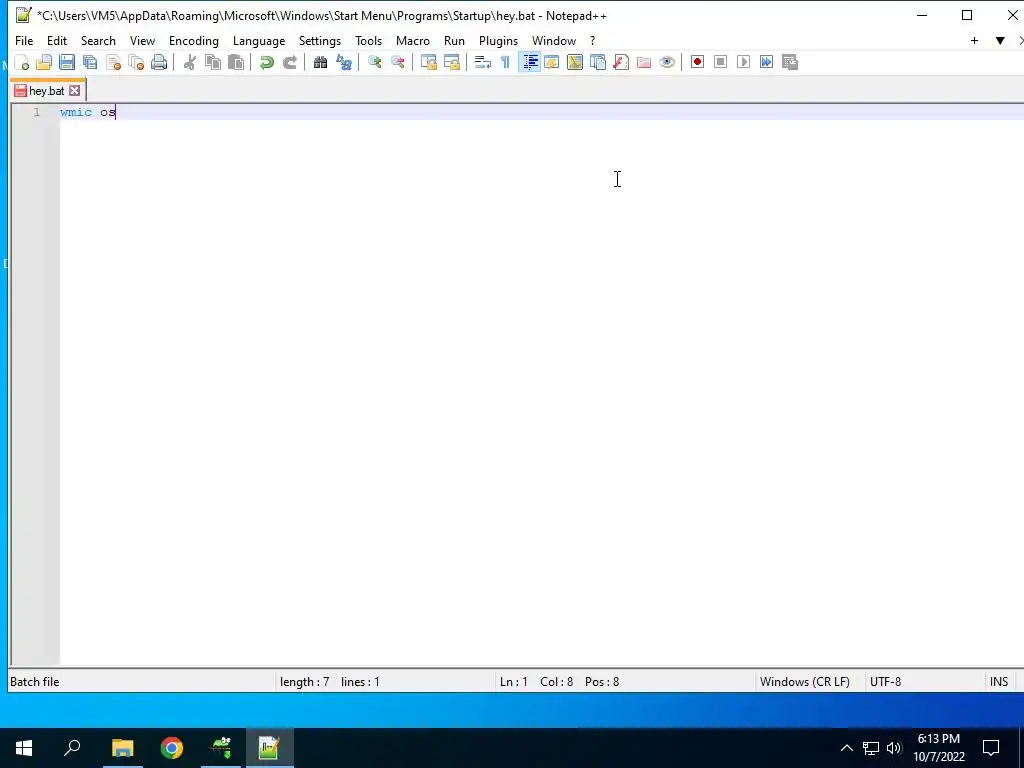Click the 'UTF-8' encoding status

[885, 682]
